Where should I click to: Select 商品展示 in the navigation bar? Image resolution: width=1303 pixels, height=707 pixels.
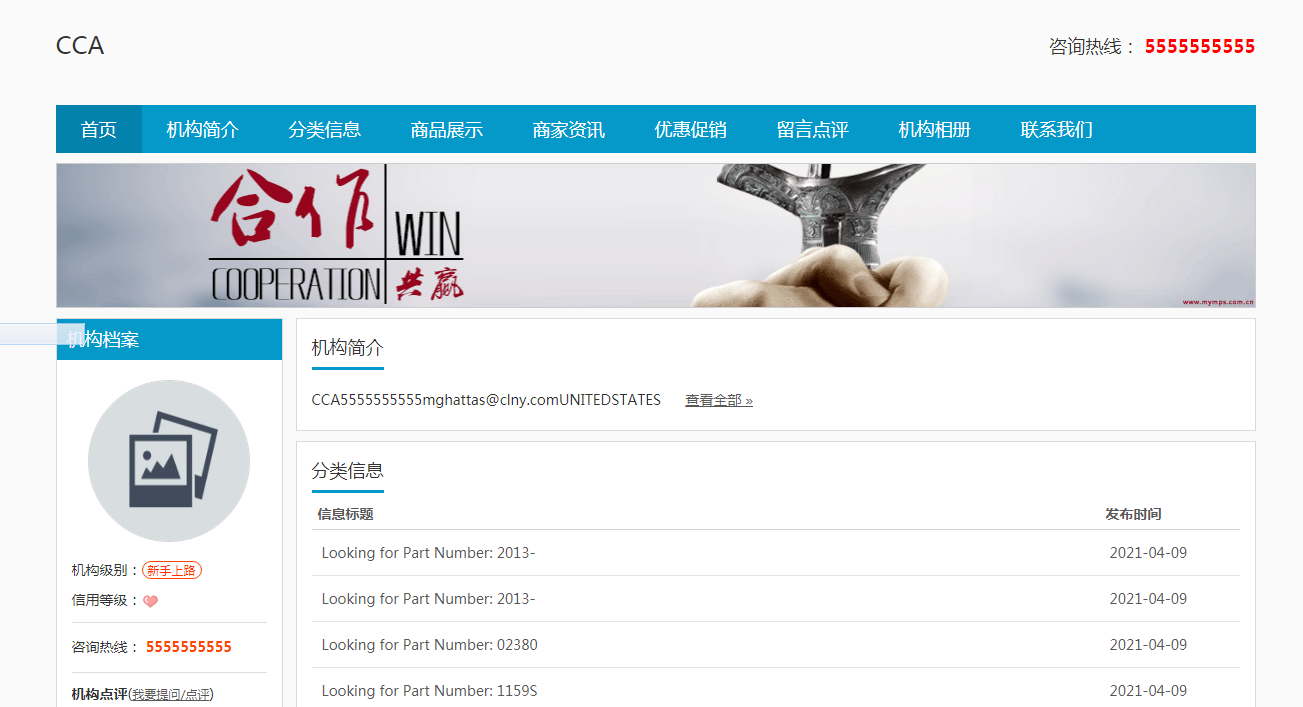[x=446, y=130]
